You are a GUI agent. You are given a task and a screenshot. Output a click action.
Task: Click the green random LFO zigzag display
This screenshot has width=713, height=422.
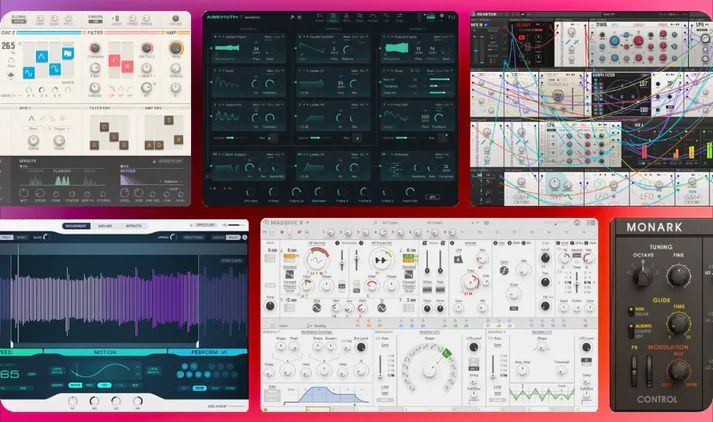click(541, 394)
